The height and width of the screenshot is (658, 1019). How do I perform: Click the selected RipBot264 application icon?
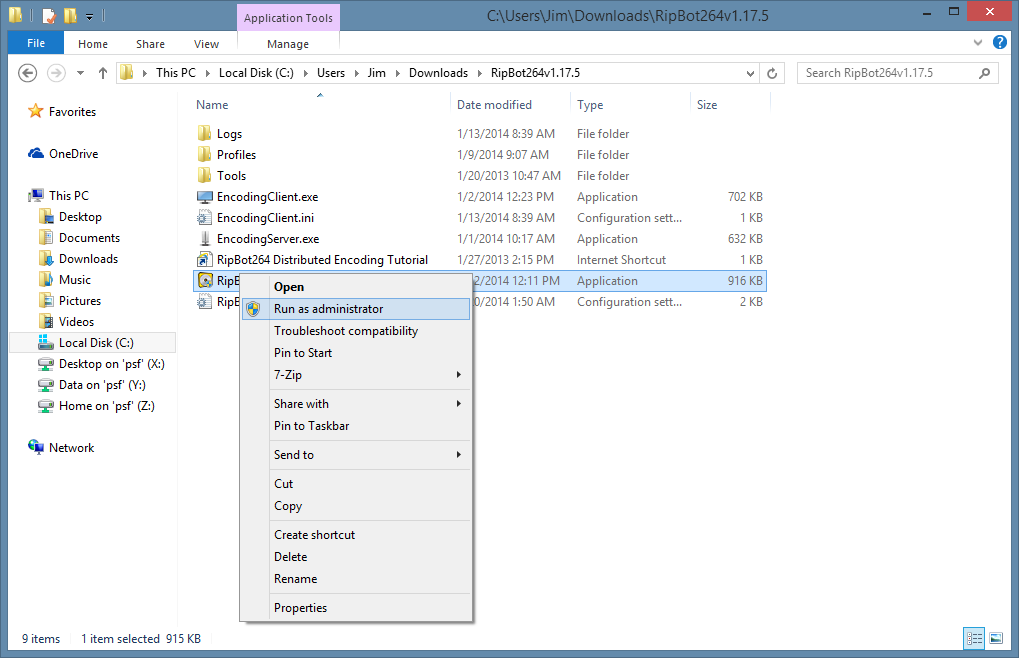(205, 281)
